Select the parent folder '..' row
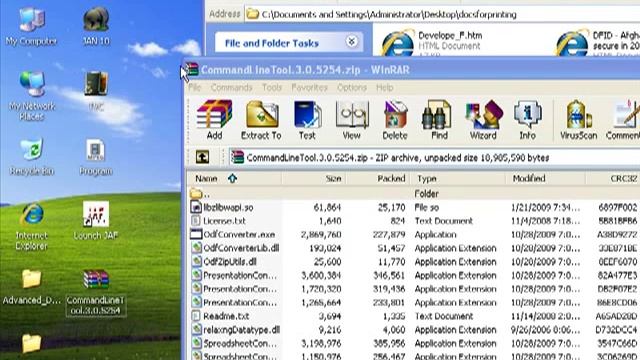640x360 pixels. (413, 193)
